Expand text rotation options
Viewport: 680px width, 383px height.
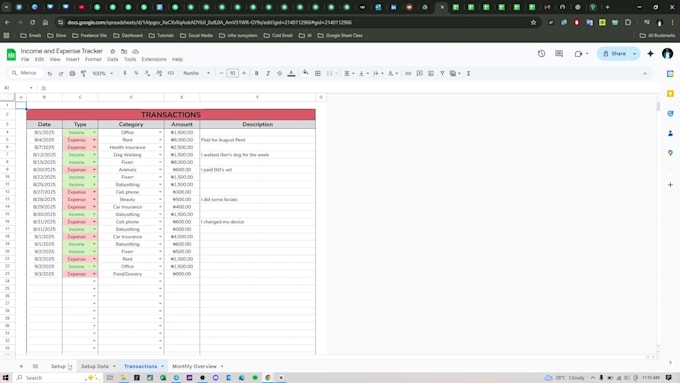coord(393,73)
